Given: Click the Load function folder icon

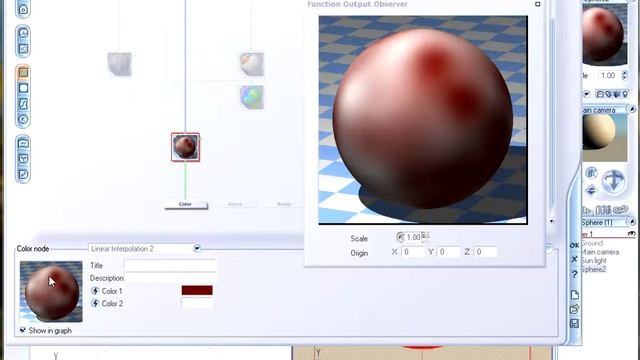Looking at the screenshot, I should coord(574,309).
